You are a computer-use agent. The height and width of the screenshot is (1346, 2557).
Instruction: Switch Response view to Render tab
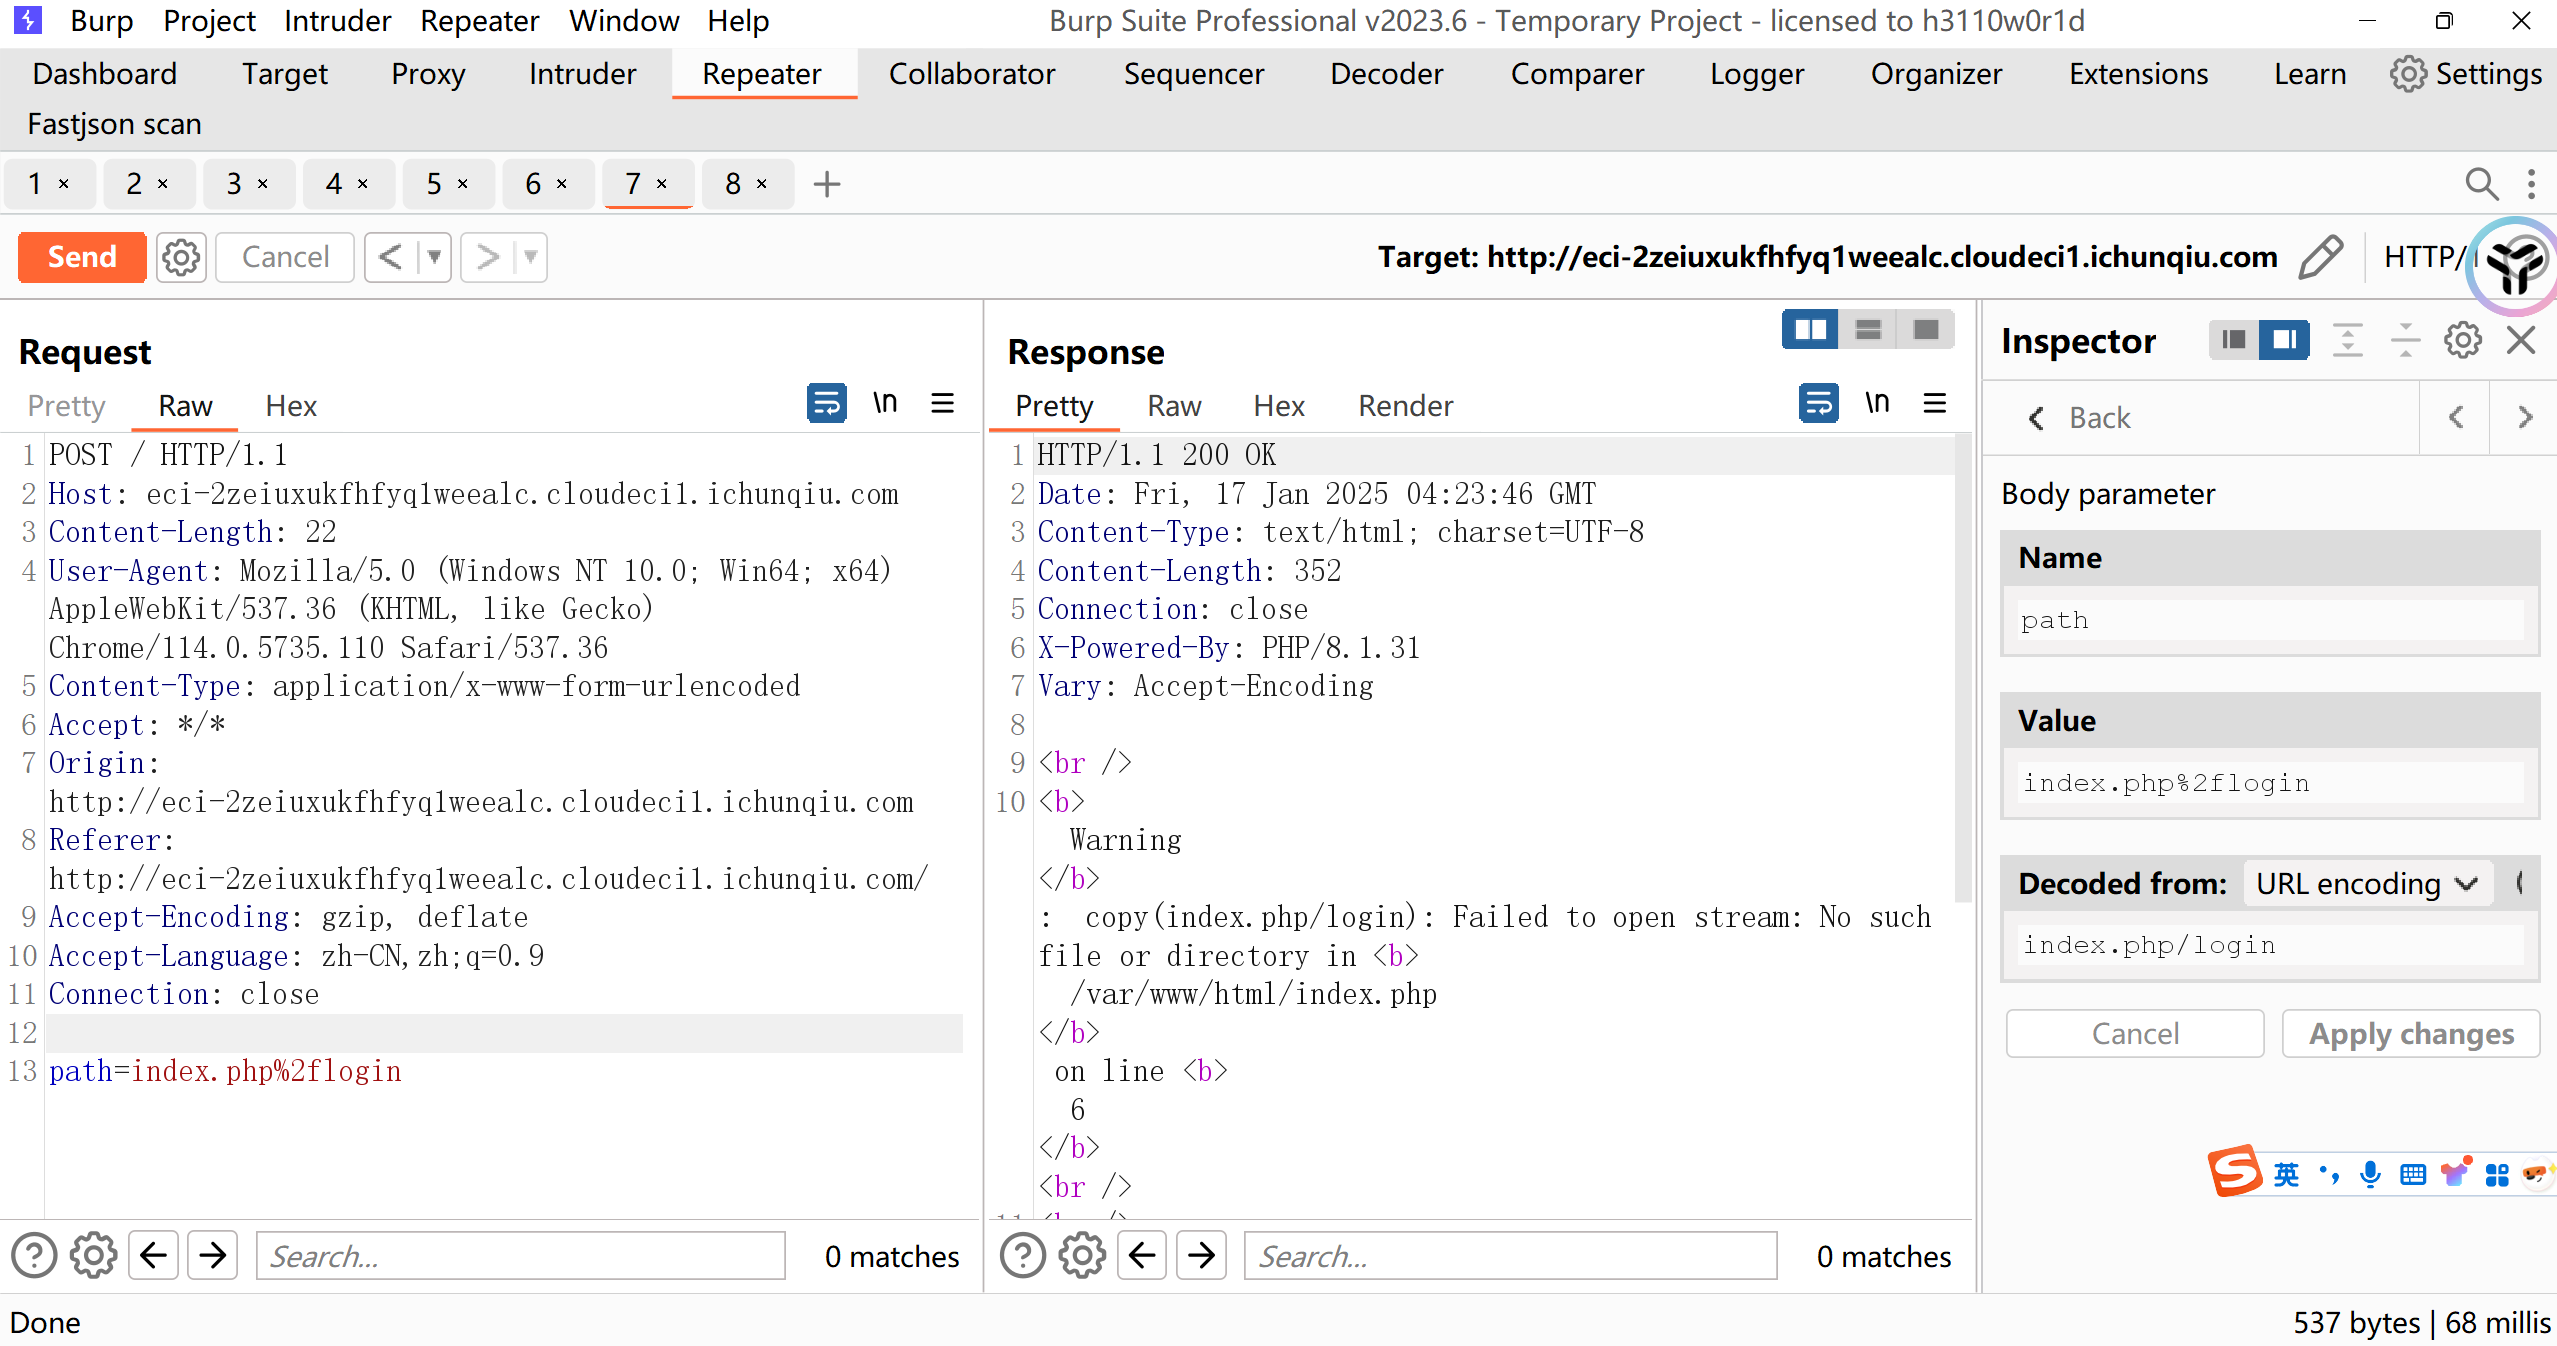1405,406
